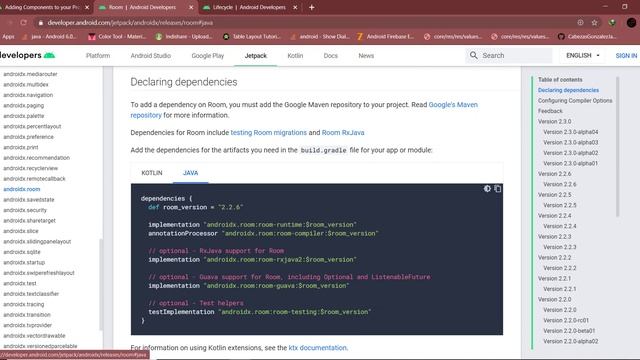
Task: Open the Kotlin nav item
Action: (x=295, y=56)
